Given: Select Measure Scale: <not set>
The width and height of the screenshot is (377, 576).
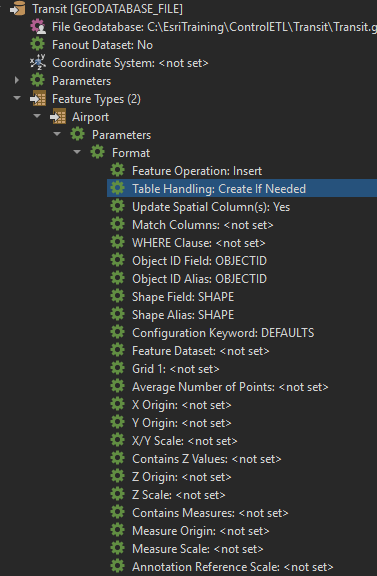Looking at the screenshot, I should coord(198,549).
